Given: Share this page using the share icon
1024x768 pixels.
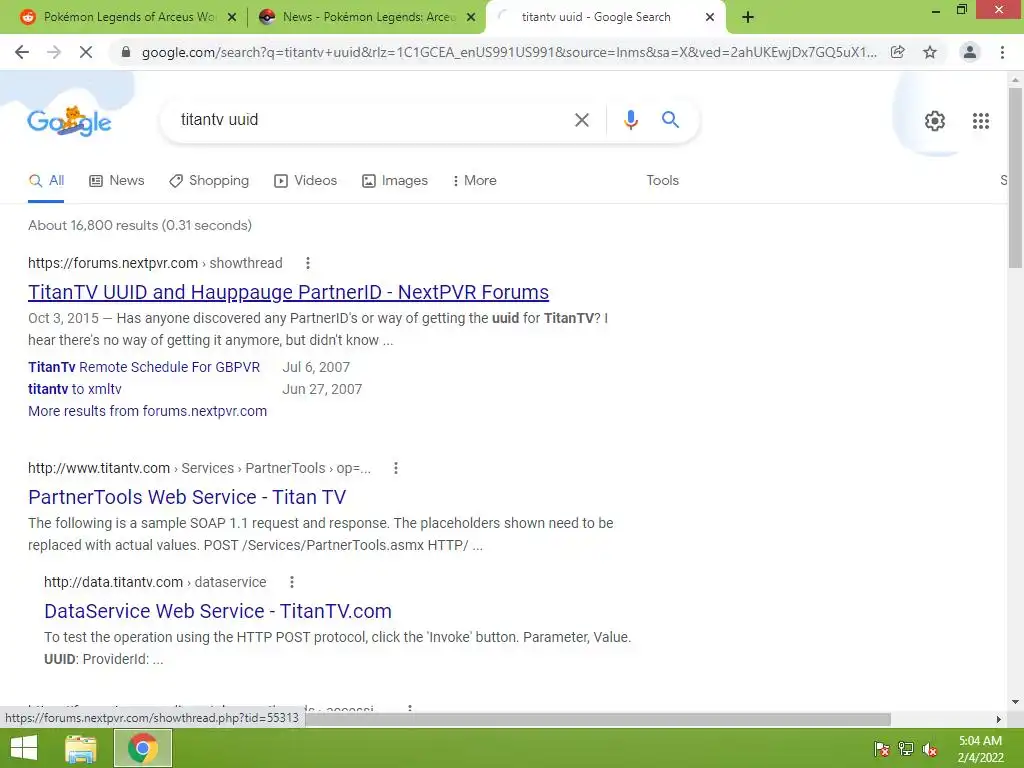Looking at the screenshot, I should 897,52.
